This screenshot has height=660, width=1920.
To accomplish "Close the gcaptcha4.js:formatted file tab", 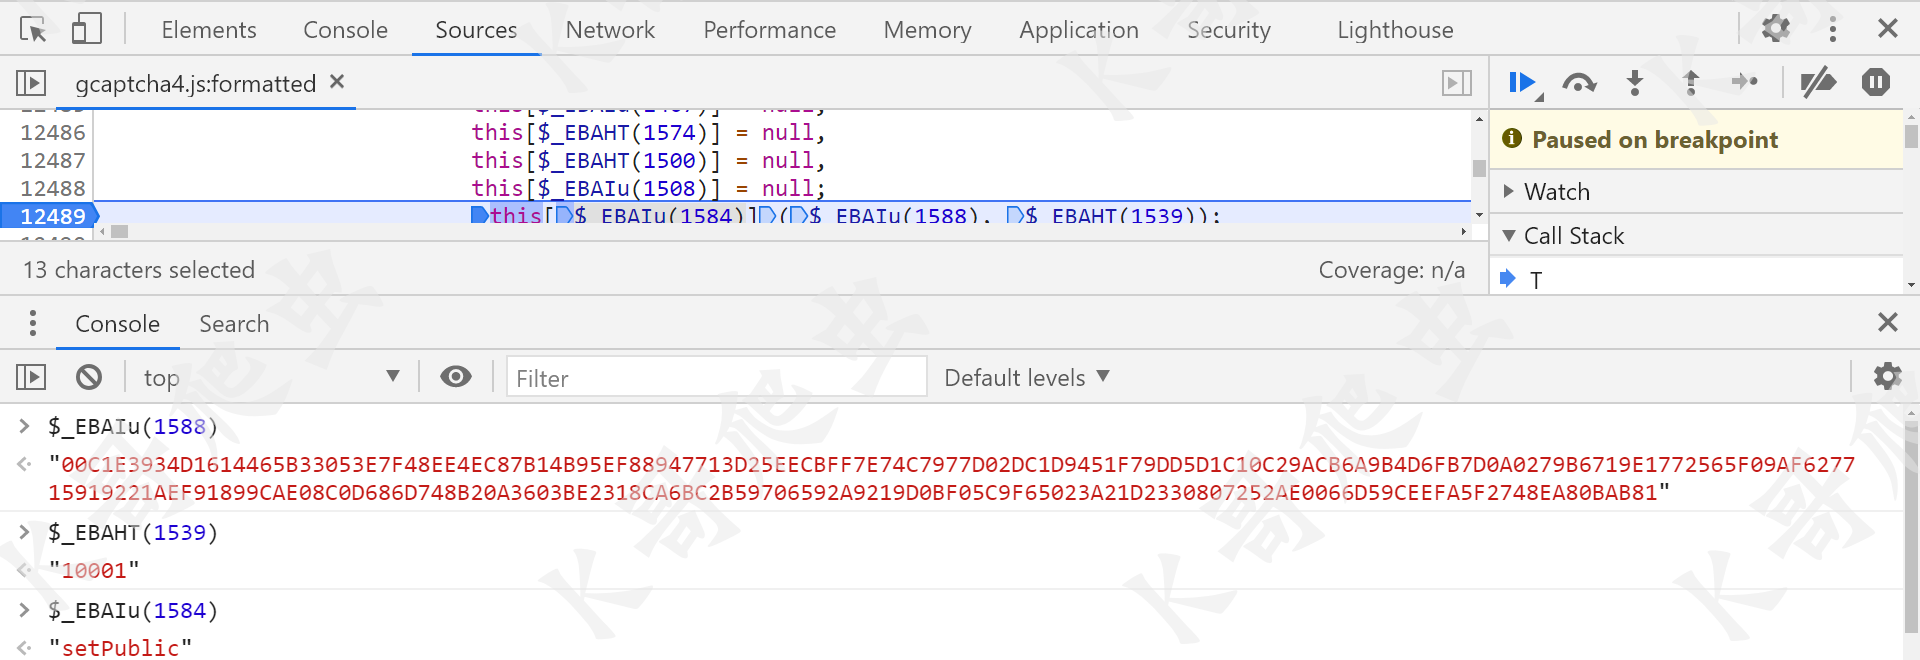I will pyautogui.click(x=337, y=82).
